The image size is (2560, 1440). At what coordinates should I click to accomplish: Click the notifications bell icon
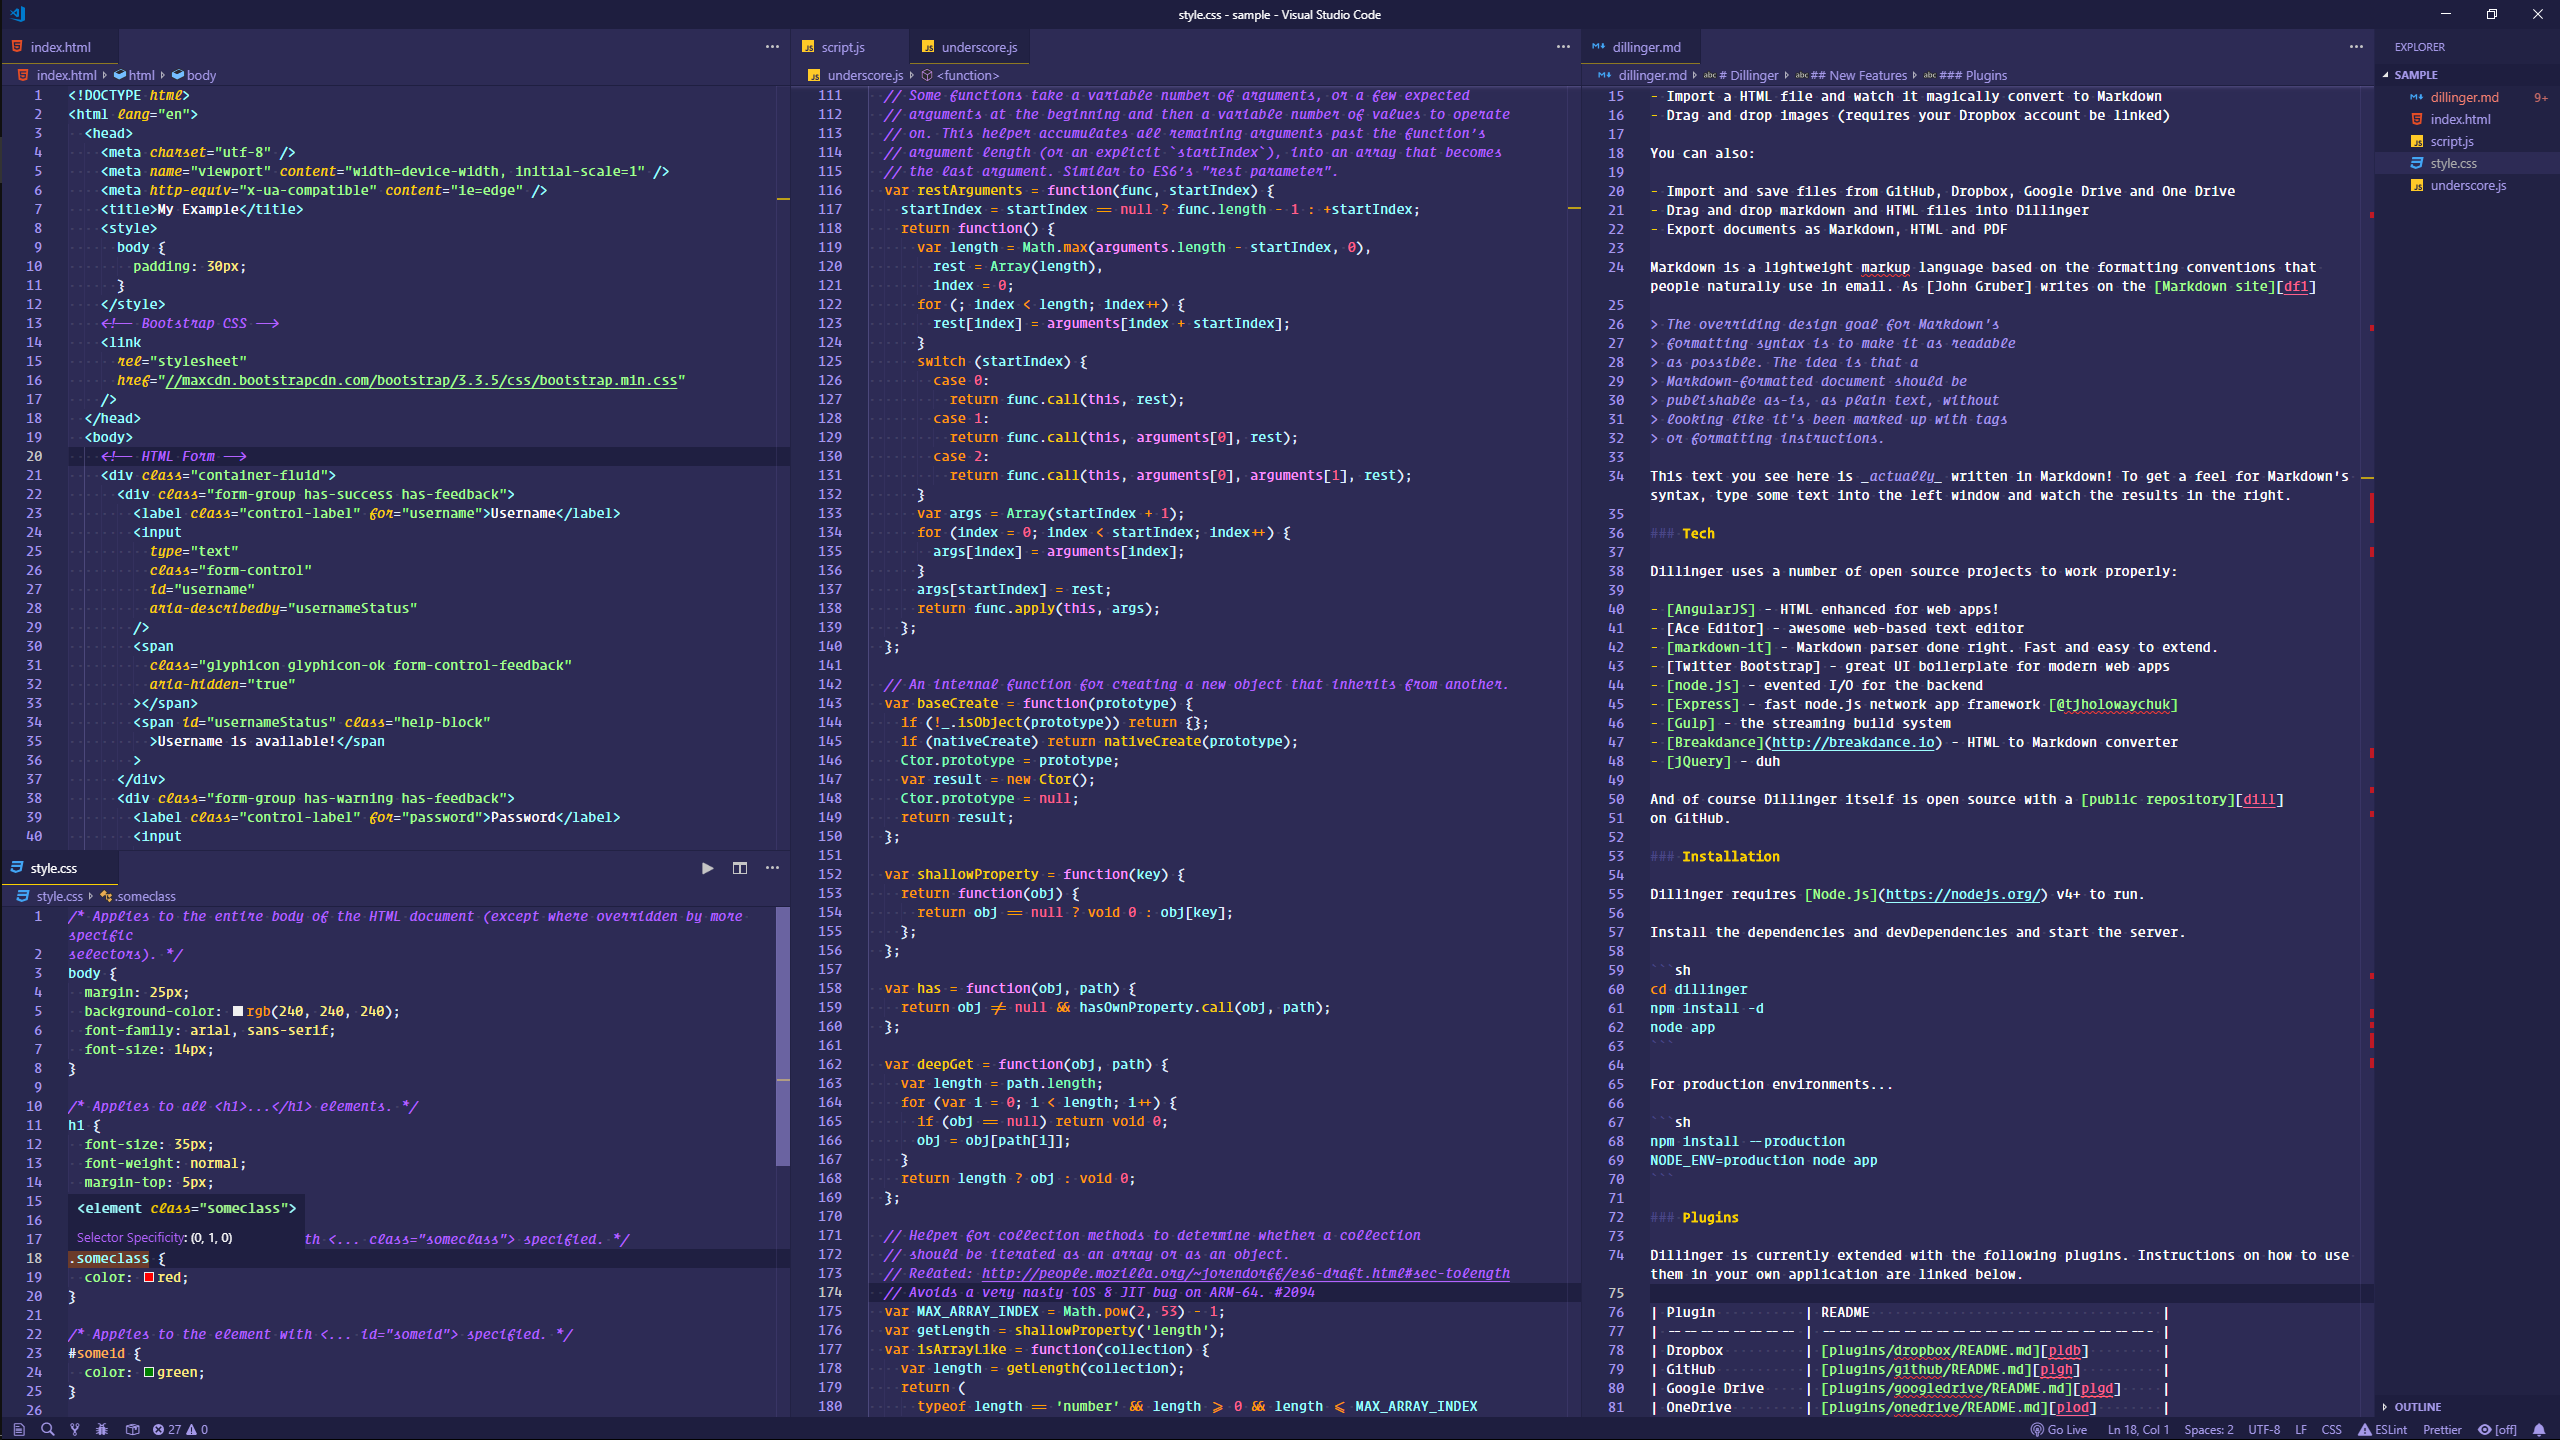click(x=2539, y=1430)
